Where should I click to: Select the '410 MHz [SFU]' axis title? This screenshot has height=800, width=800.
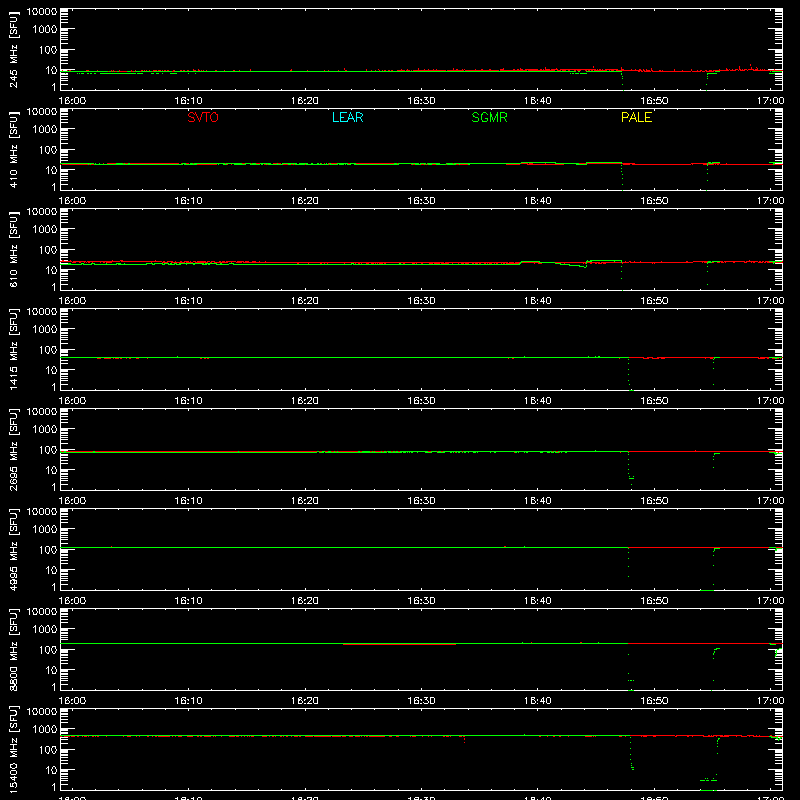[x=13, y=149]
